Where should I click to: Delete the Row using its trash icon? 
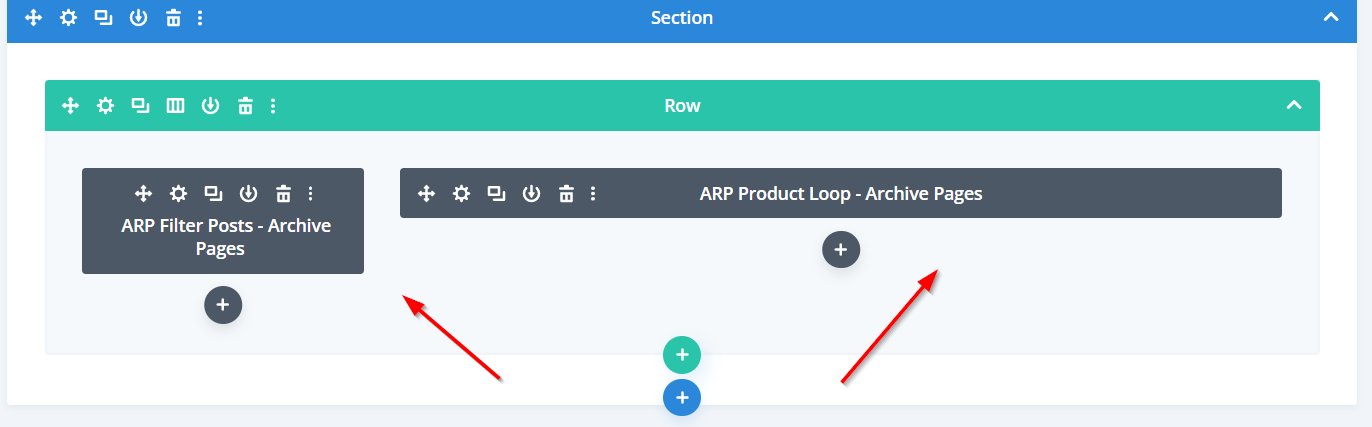pyautogui.click(x=245, y=105)
